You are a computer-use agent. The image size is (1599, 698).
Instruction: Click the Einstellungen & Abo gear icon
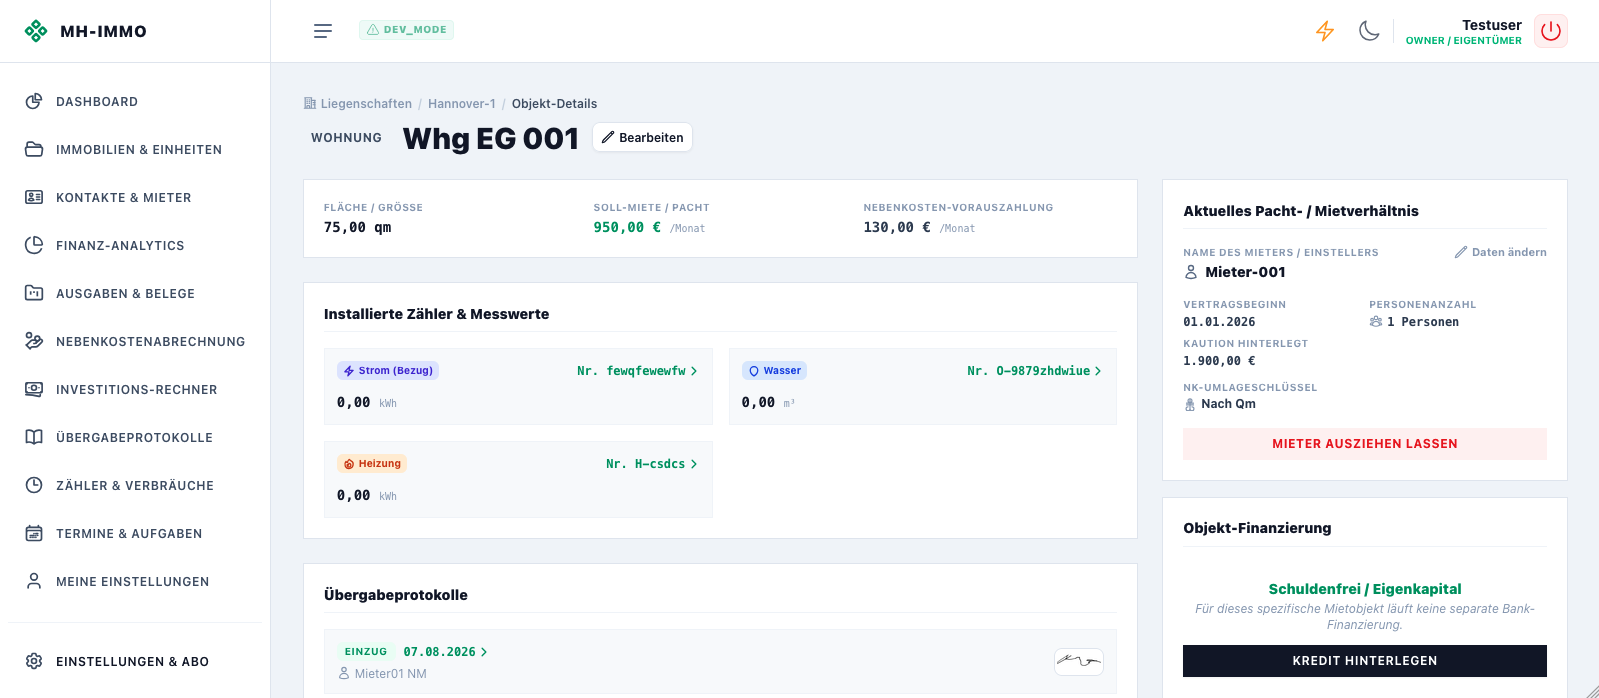pyautogui.click(x=34, y=661)
